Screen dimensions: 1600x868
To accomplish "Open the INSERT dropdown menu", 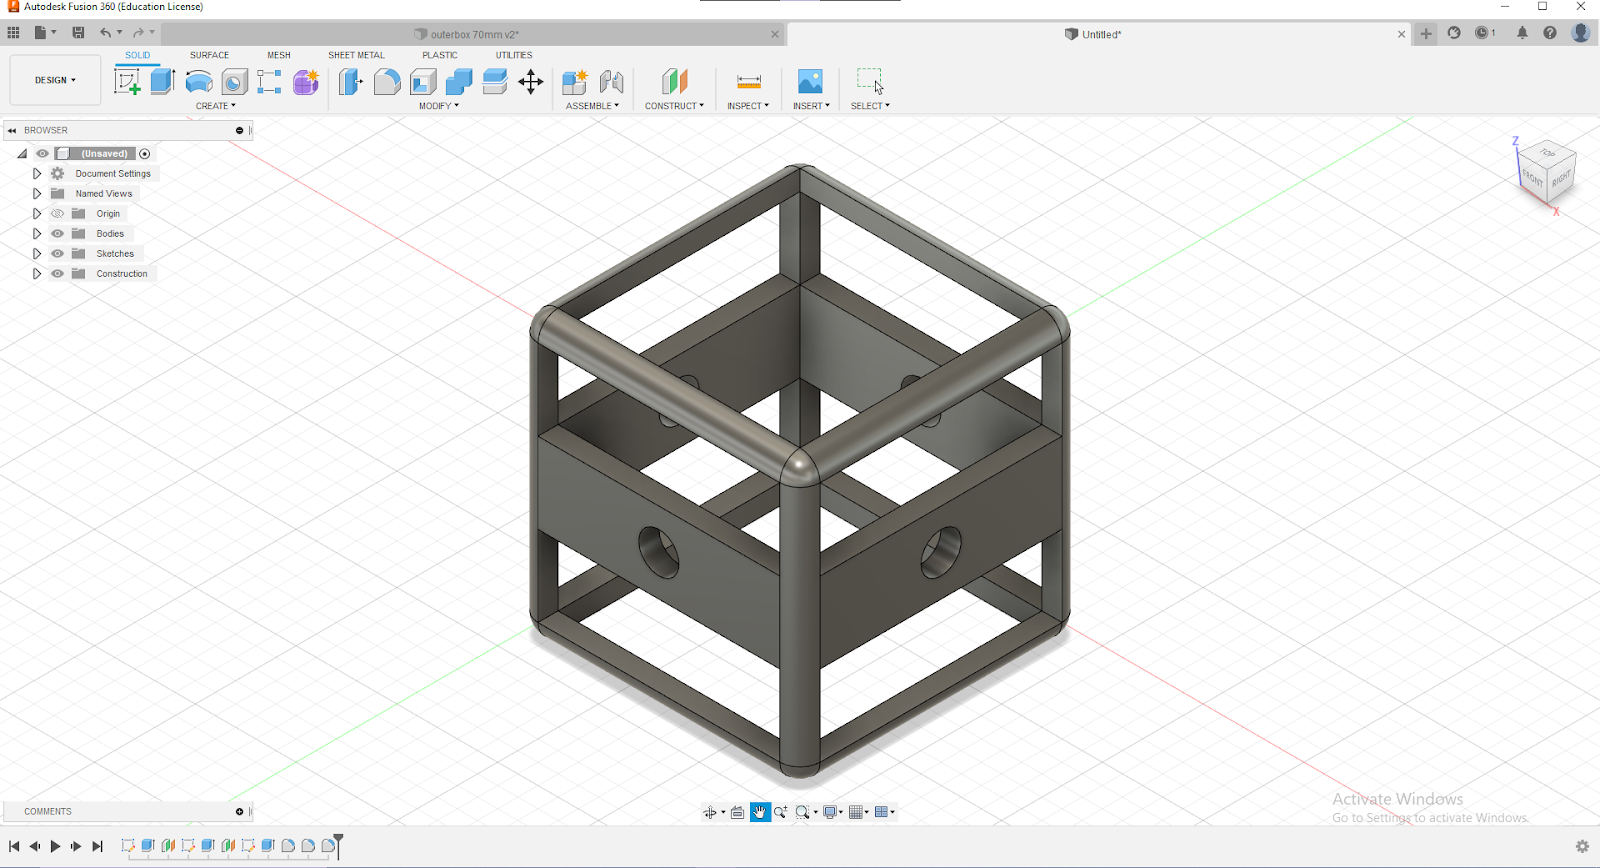I will [811, 106].
